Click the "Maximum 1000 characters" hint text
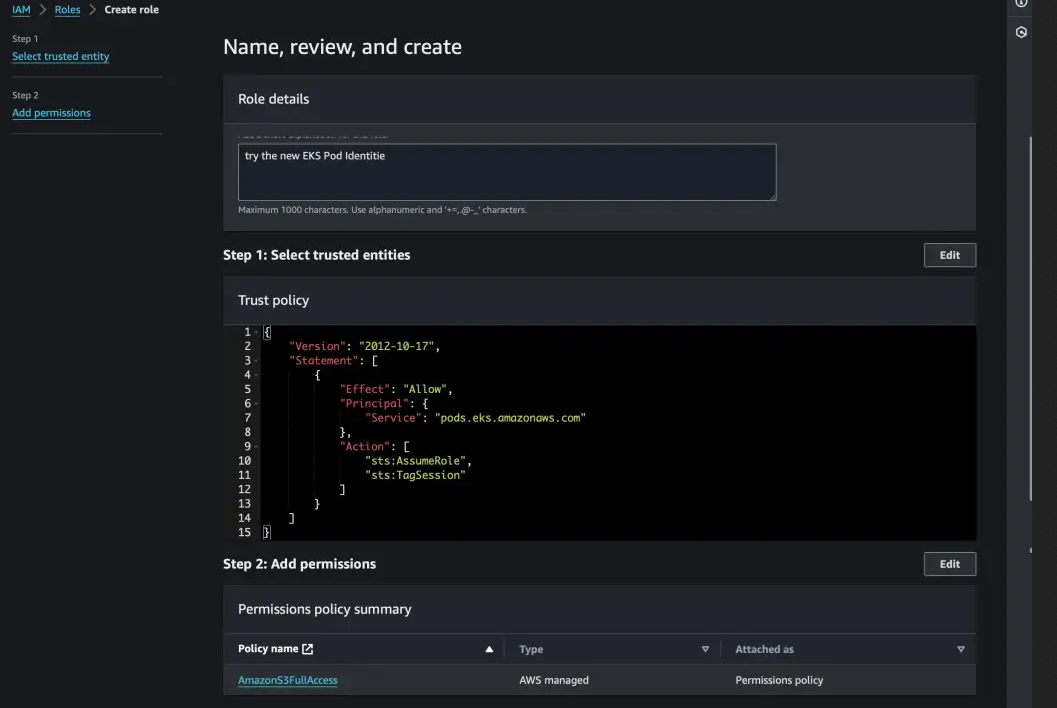The image size is (1057, 708). coord(382,210)
